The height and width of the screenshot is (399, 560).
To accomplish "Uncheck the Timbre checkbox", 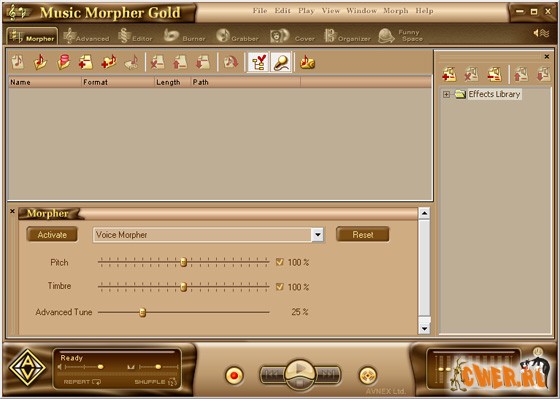I will (280, 286).
